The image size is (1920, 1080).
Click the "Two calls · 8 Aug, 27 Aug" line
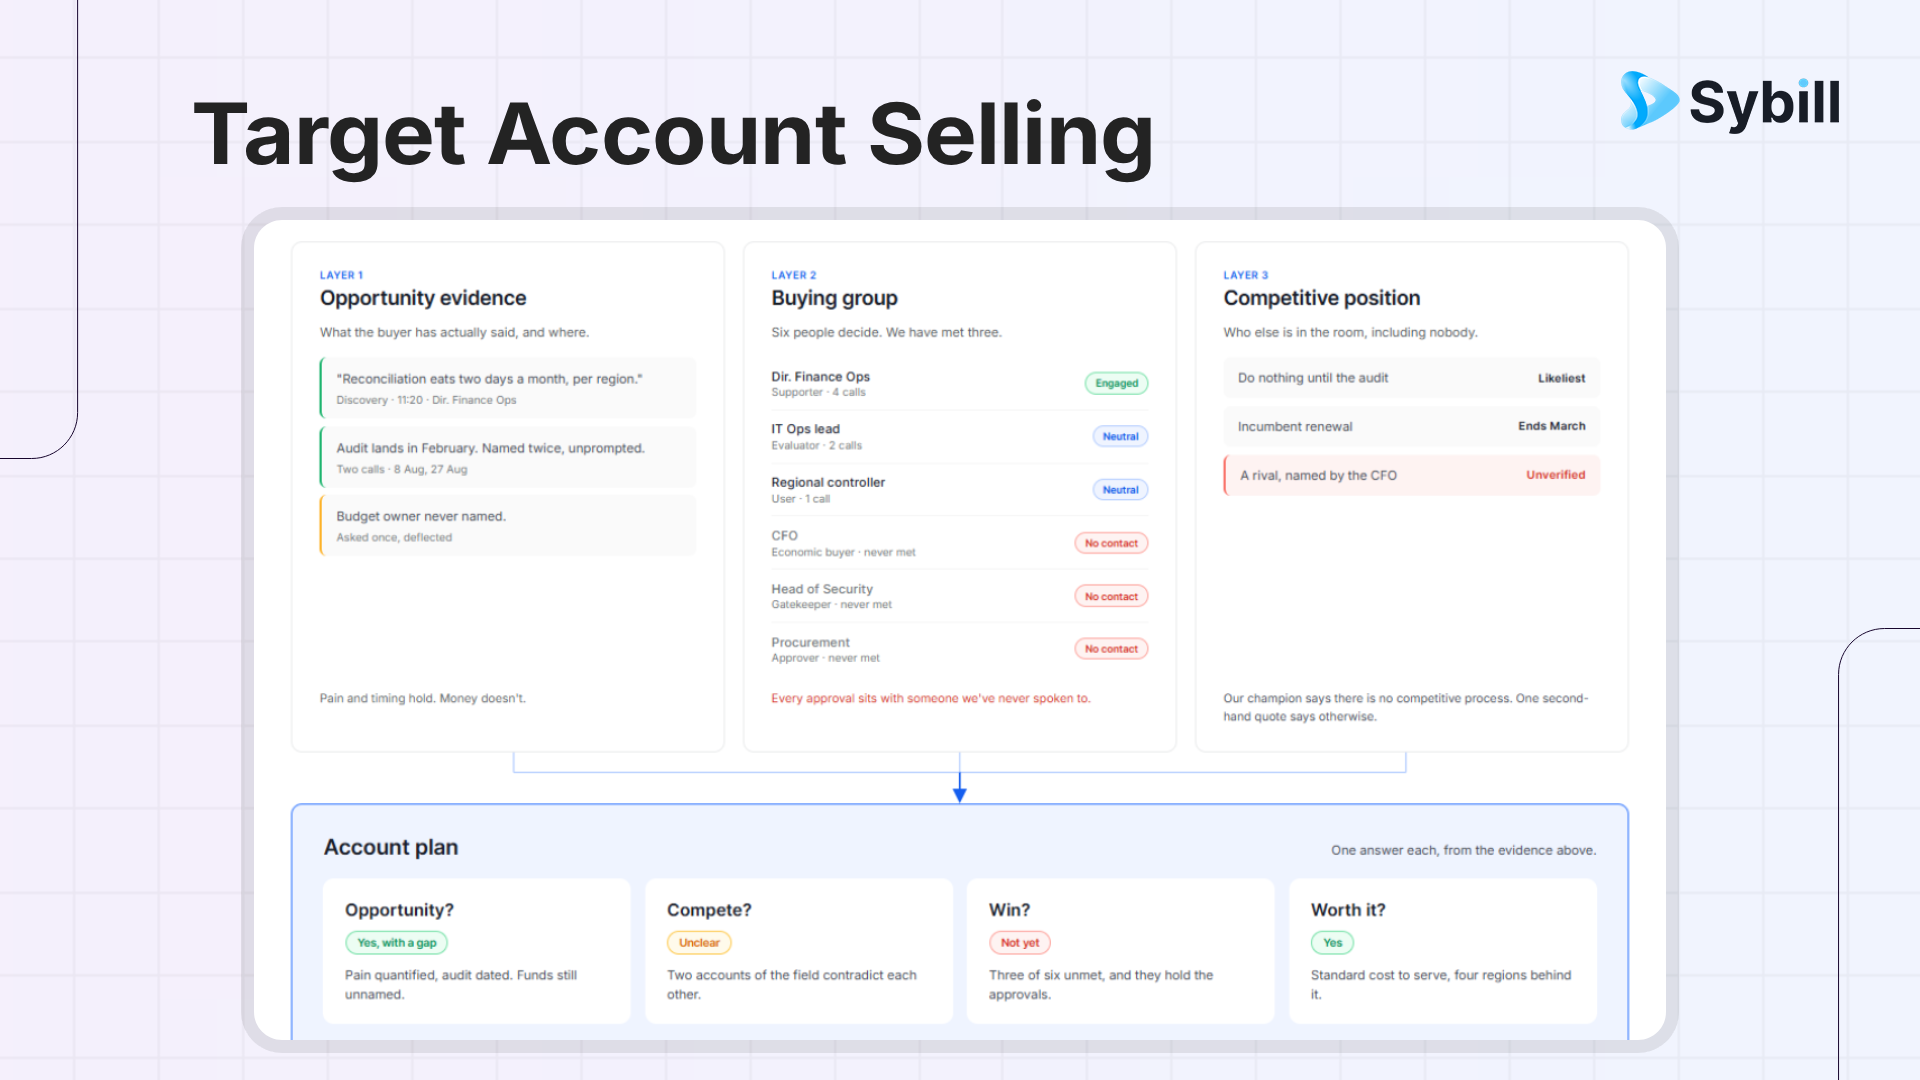402,469
